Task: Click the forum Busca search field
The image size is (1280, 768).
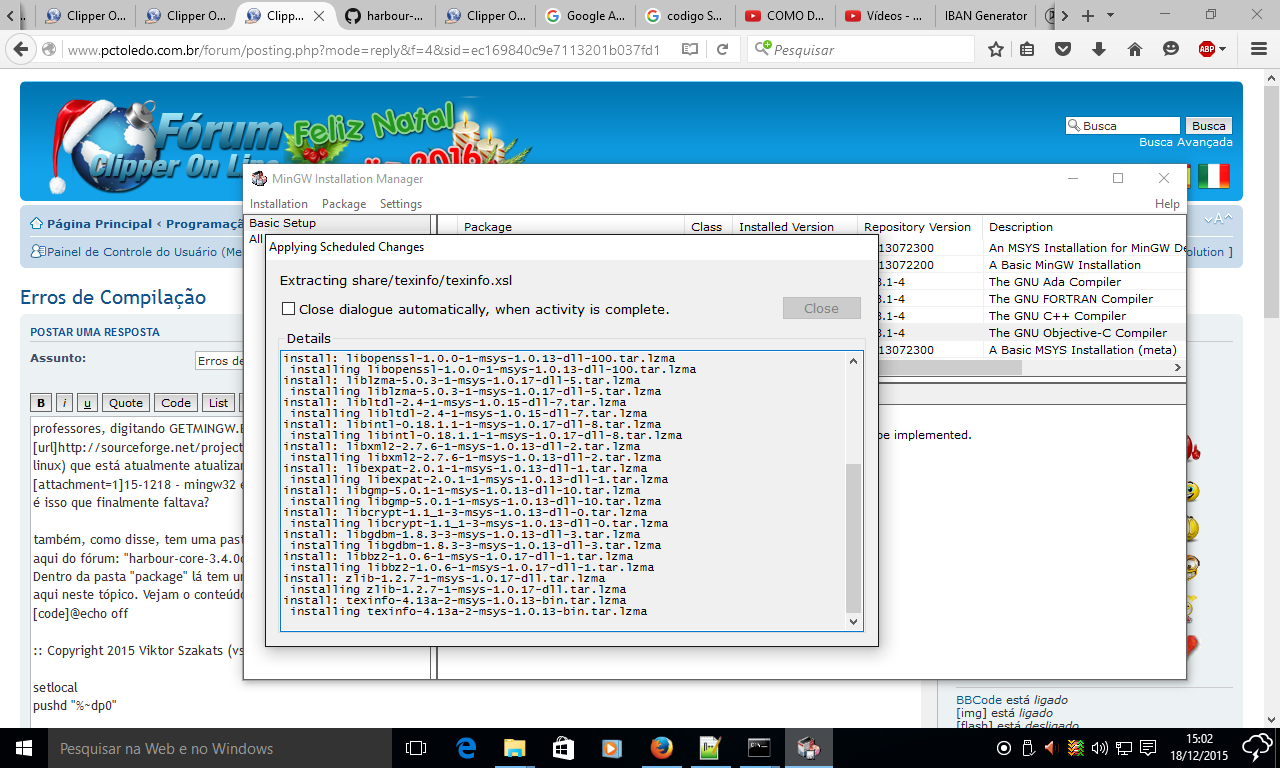Action: (x=1123, y=126)
